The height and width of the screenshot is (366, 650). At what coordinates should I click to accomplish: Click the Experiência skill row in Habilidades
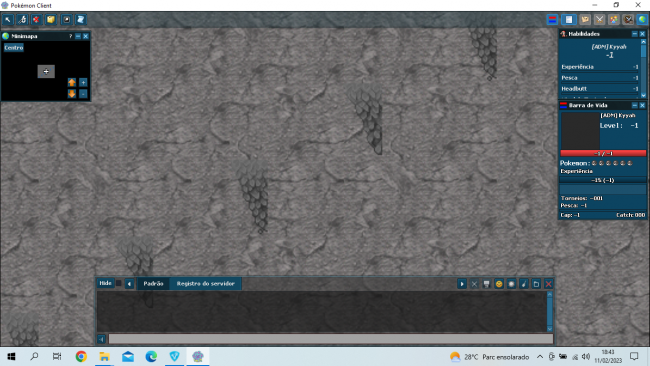click(599, 67)
